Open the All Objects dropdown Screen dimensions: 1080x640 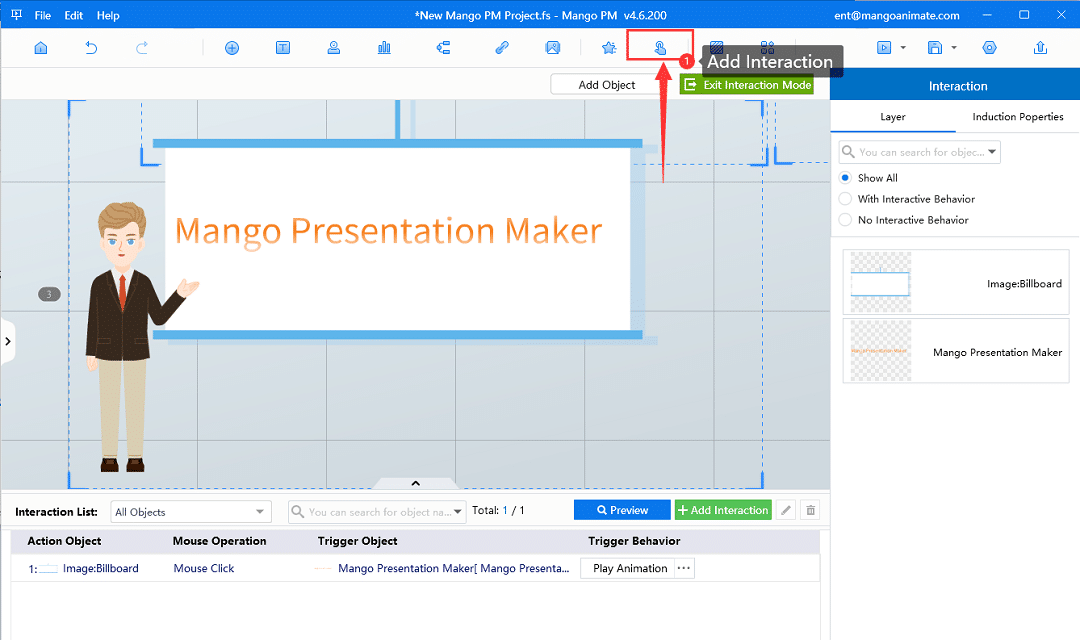[190, 512]
